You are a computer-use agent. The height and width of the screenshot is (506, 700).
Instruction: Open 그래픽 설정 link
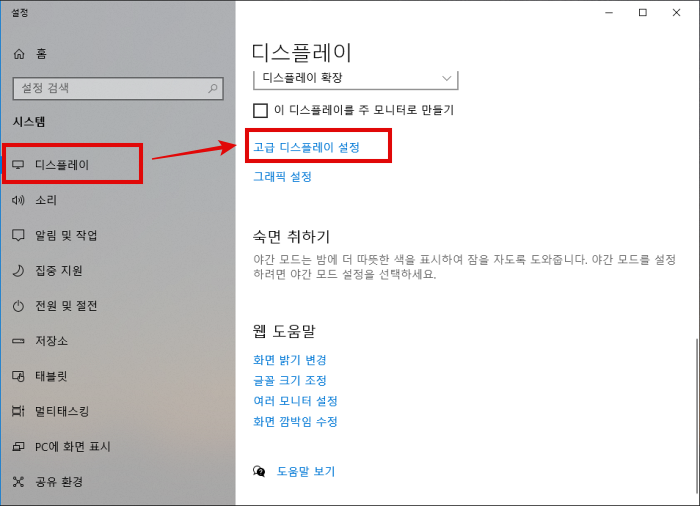coord(283,177)
